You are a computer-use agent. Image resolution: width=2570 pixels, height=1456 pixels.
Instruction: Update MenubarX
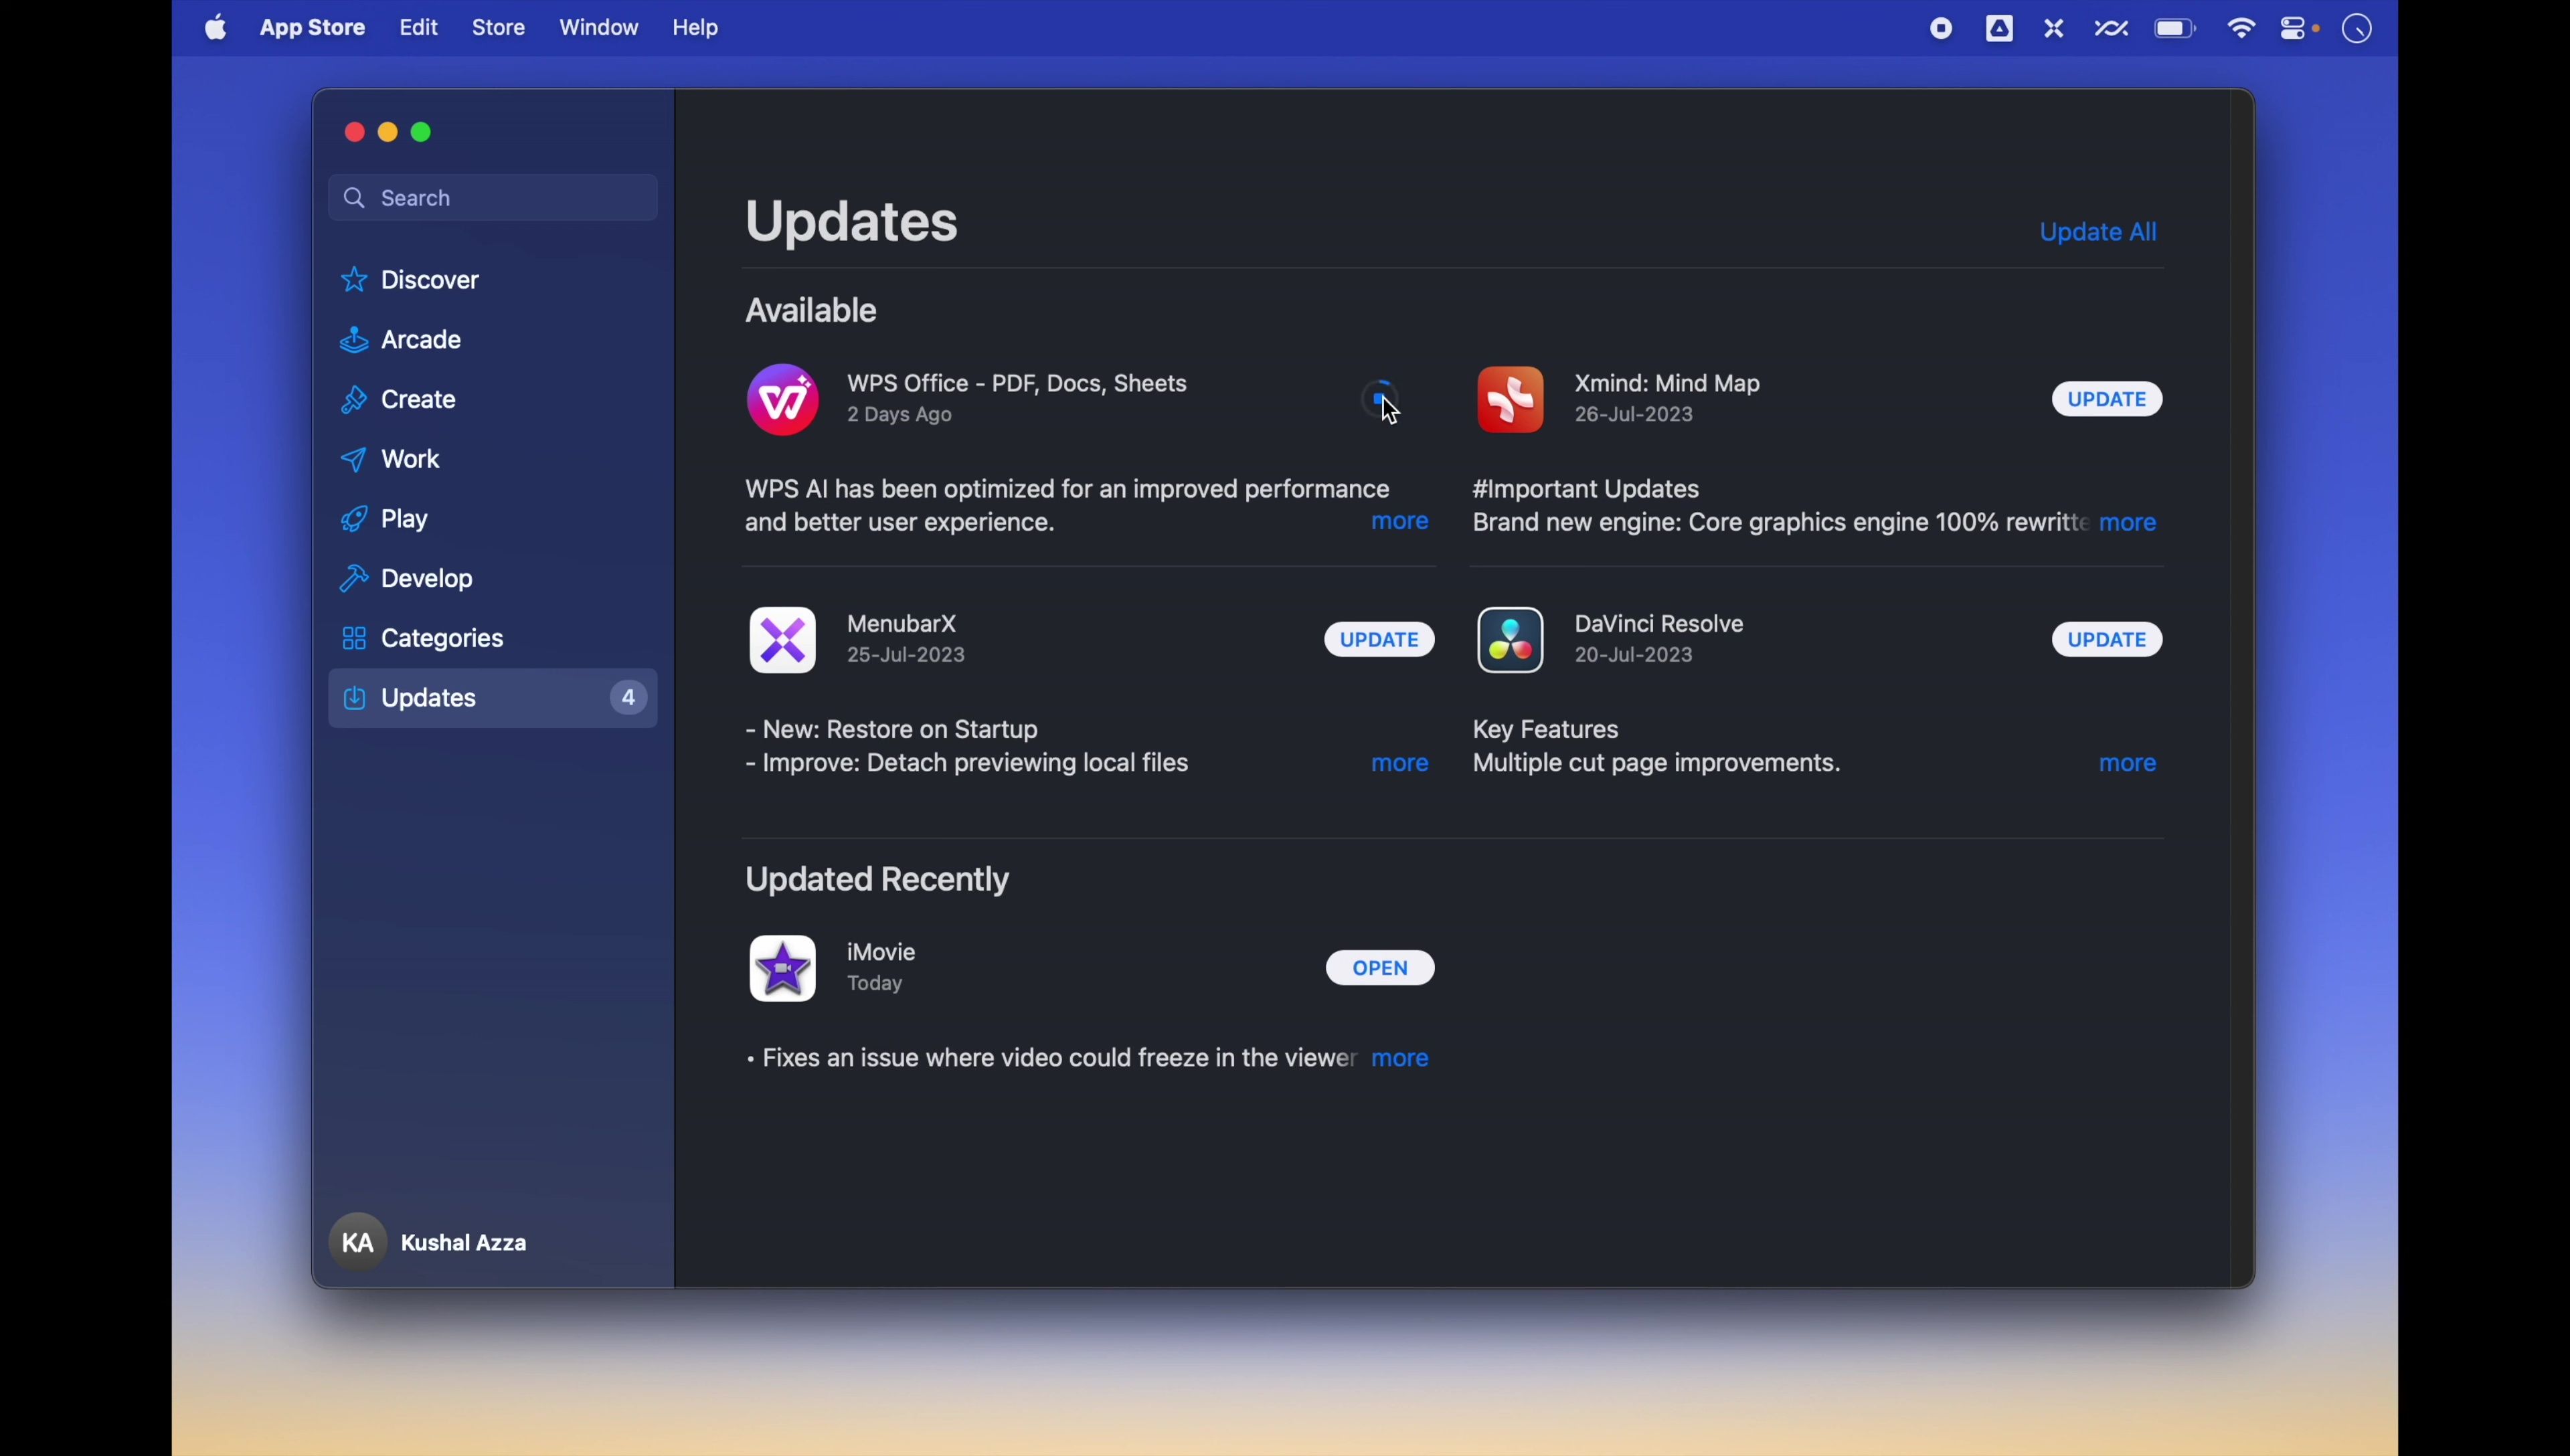click(1379, 640)
